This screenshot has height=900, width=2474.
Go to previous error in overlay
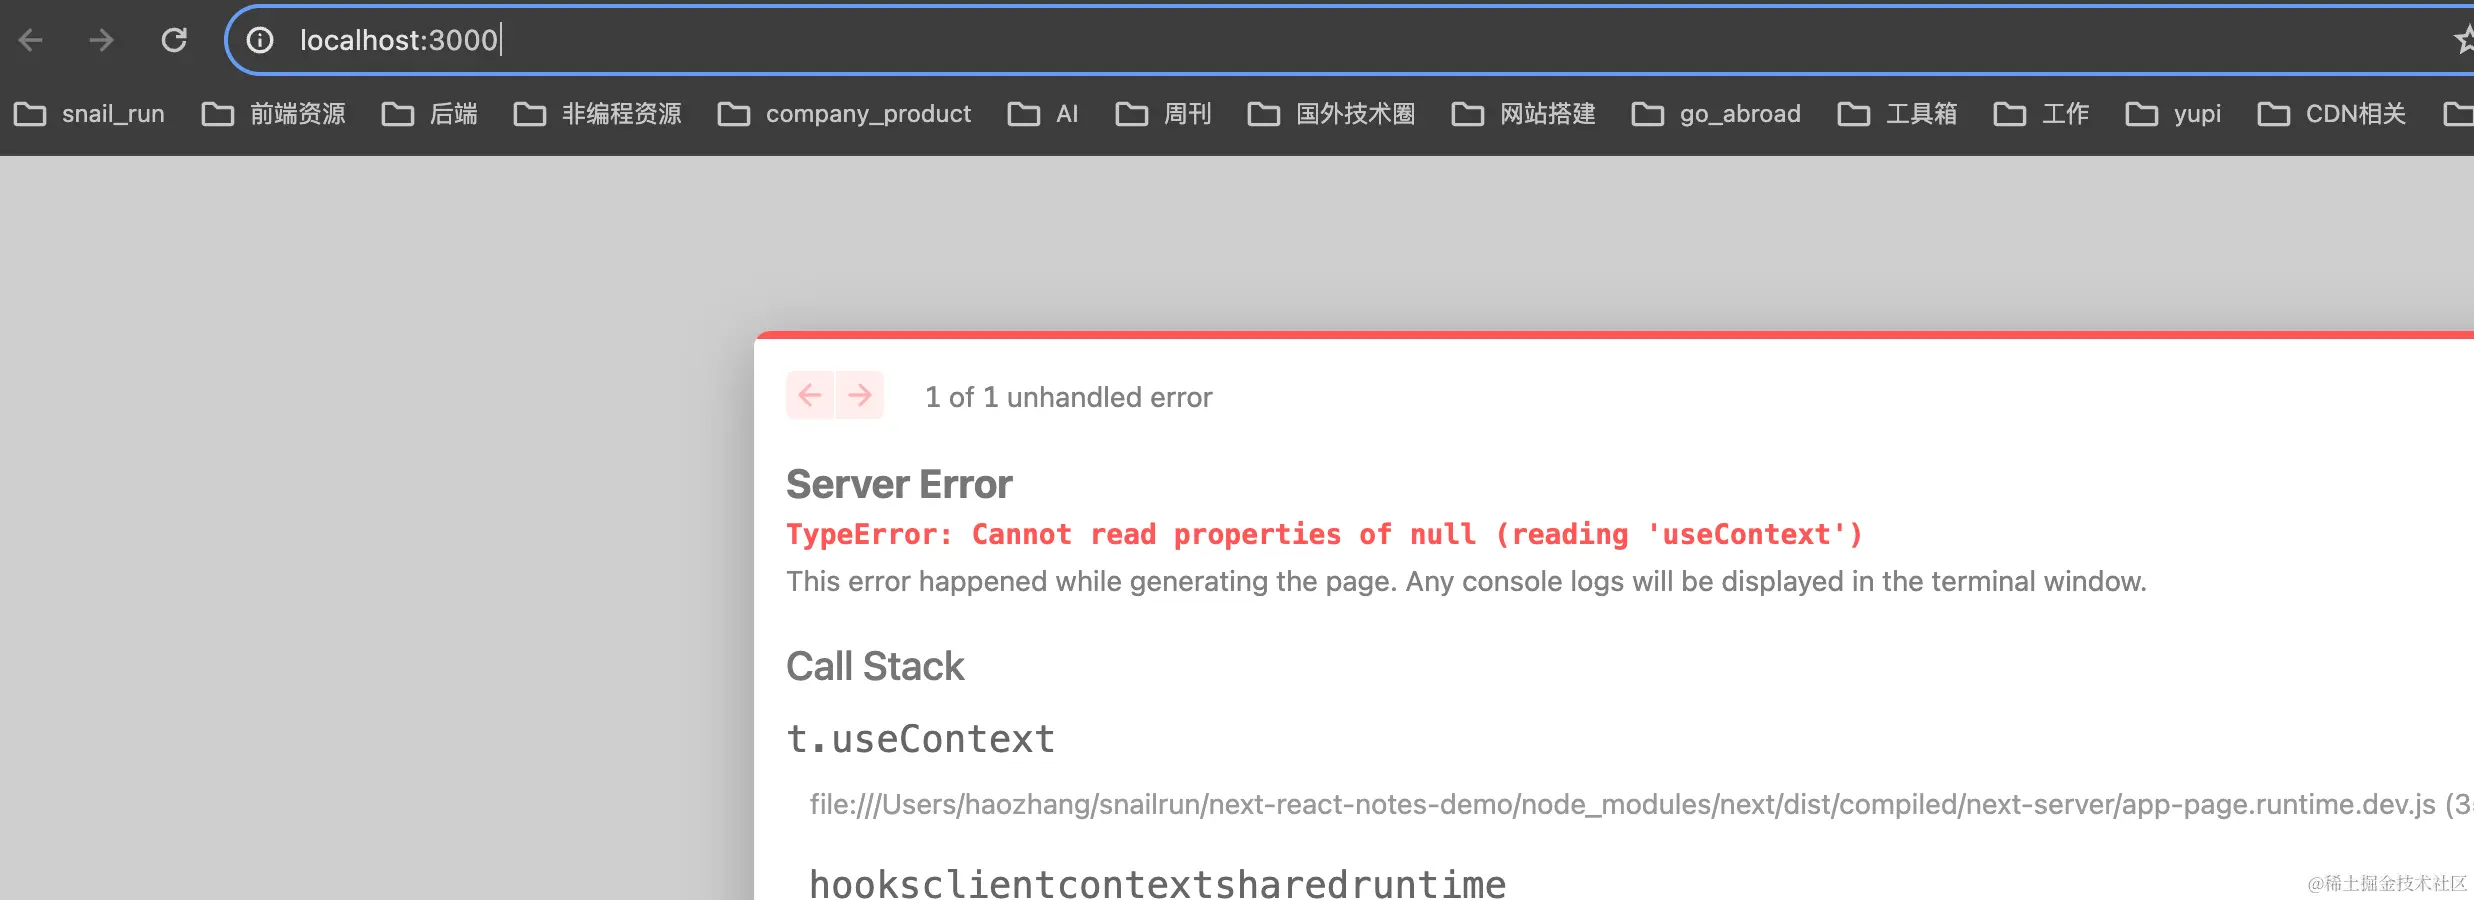coord(810,395)
